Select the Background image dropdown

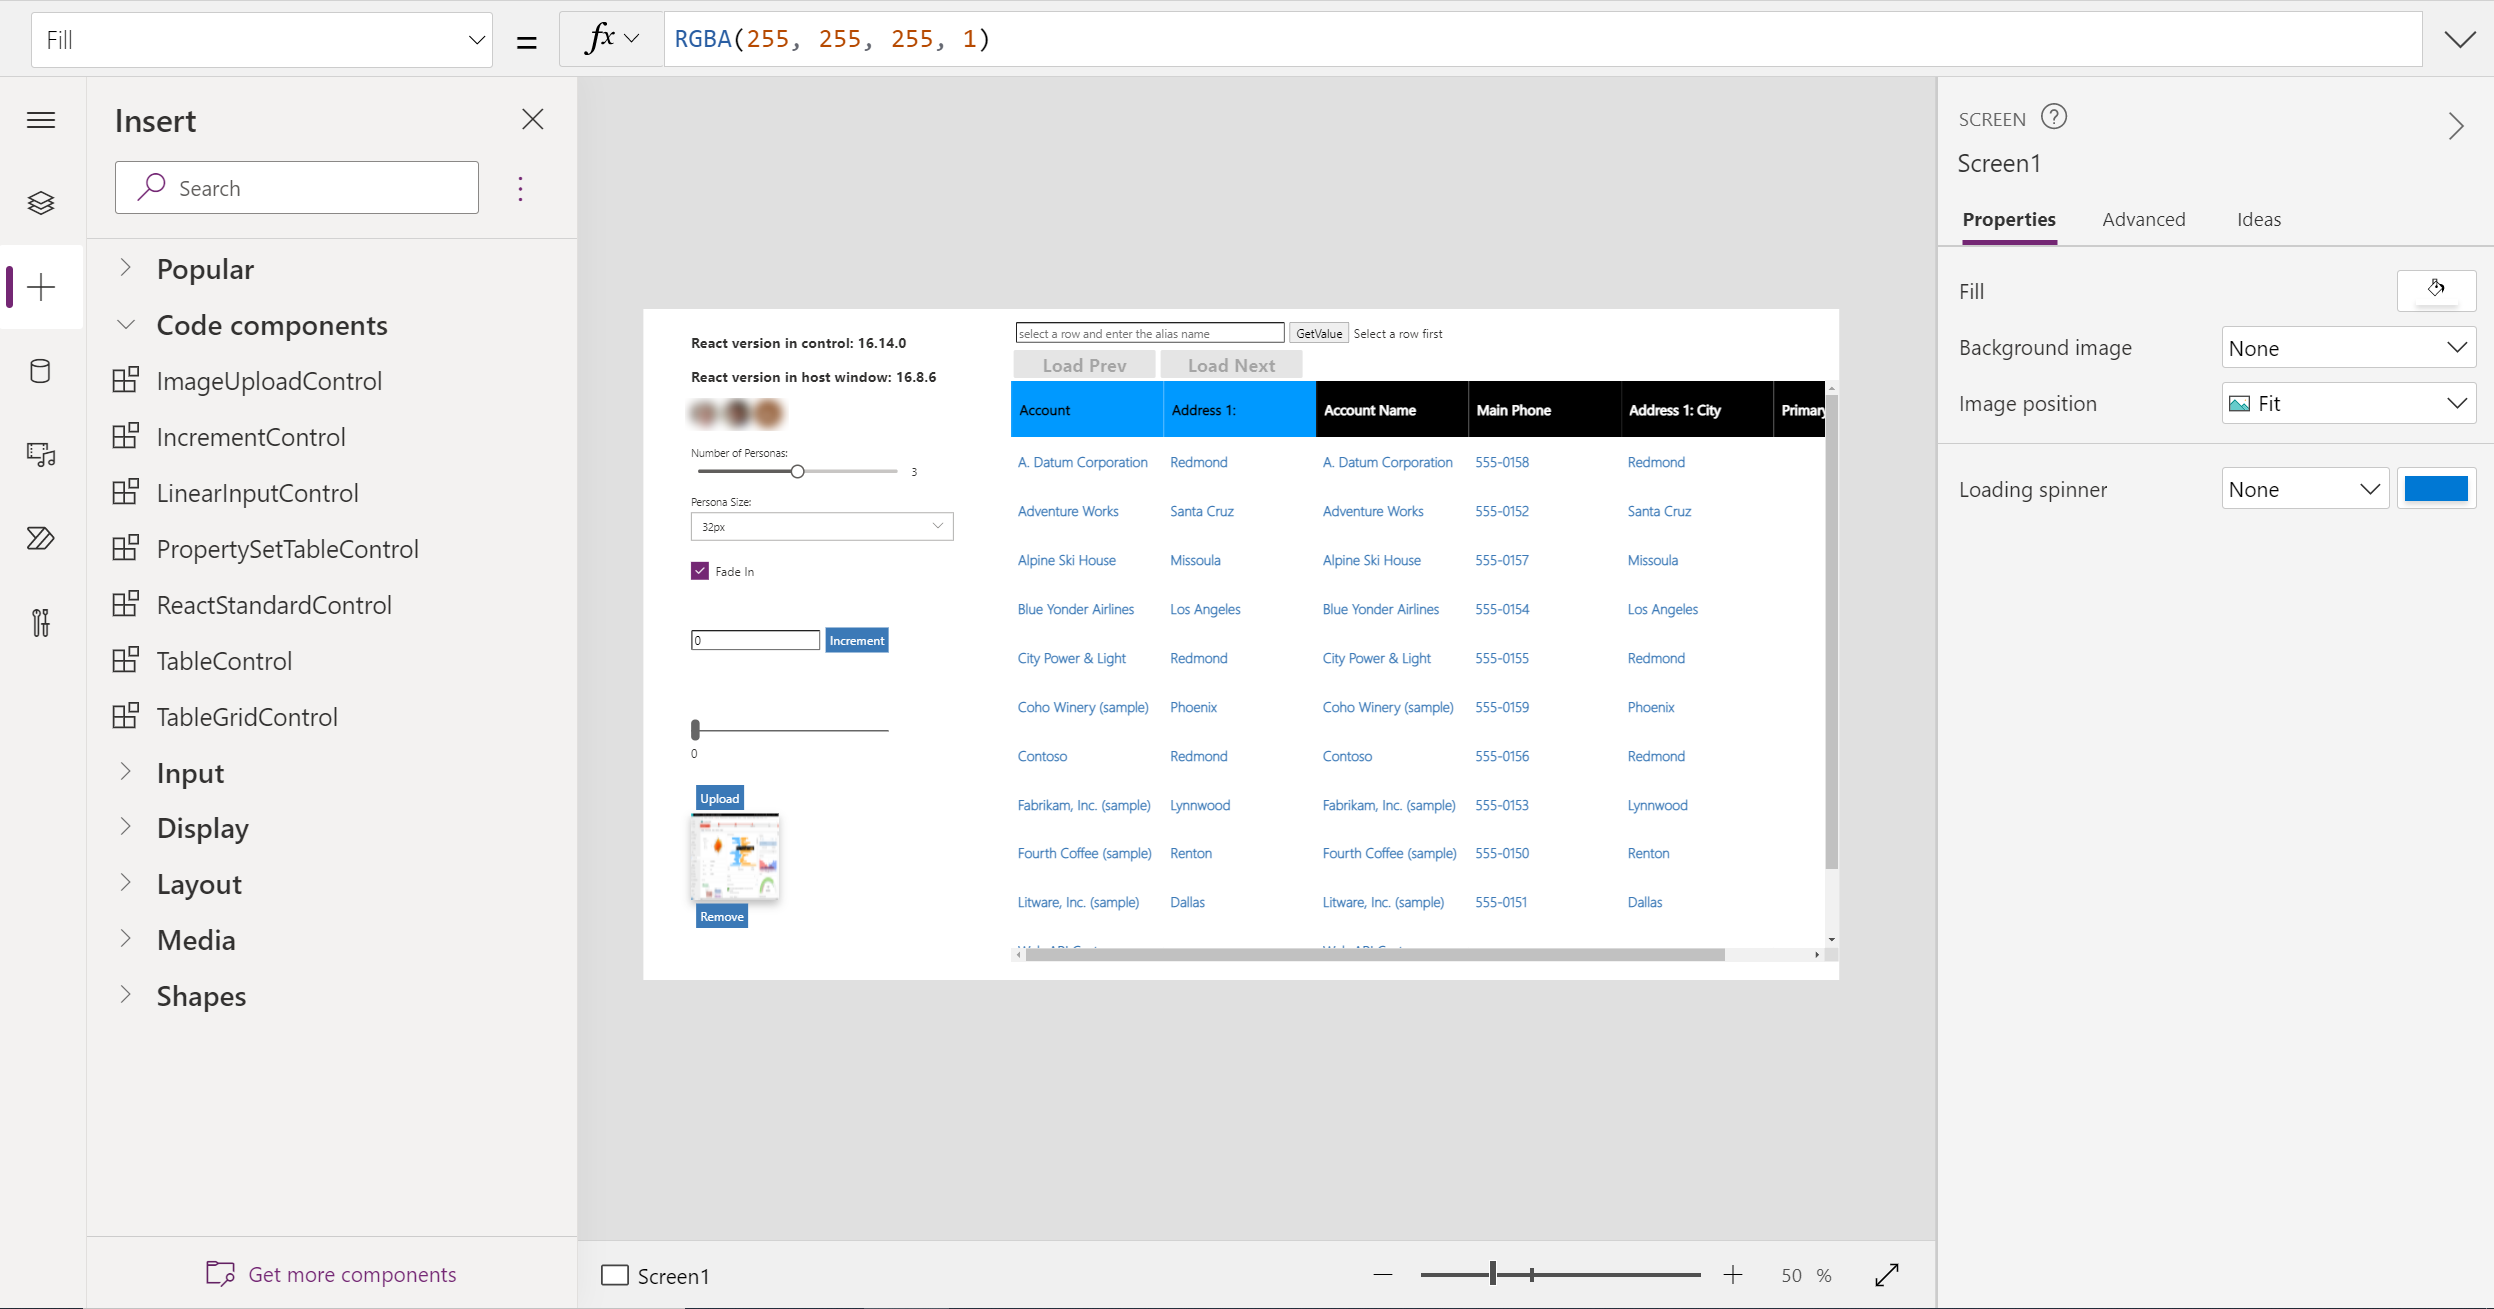(x=2349, y=348)
